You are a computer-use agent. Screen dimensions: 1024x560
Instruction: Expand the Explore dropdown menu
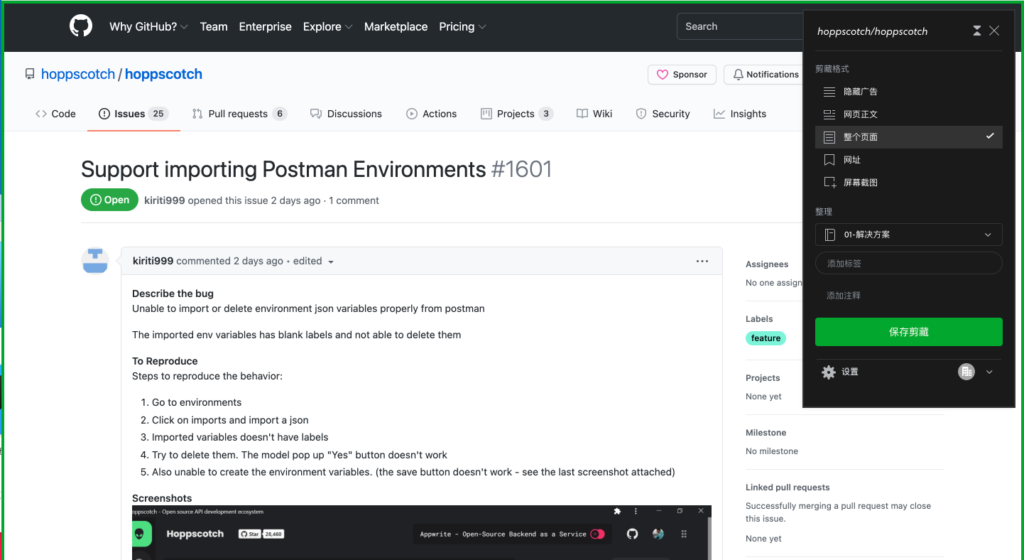tap(327, 27)
